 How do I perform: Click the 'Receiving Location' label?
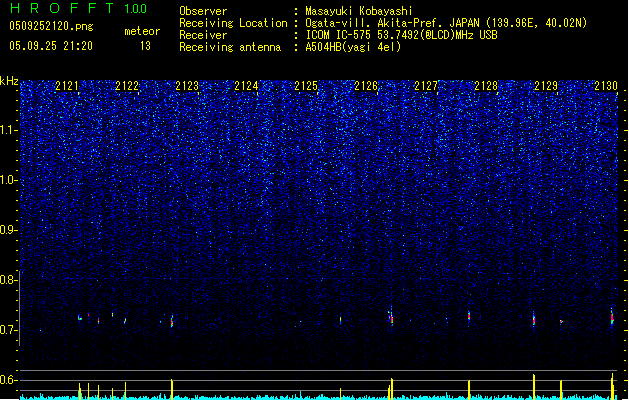tap(233, 23)
